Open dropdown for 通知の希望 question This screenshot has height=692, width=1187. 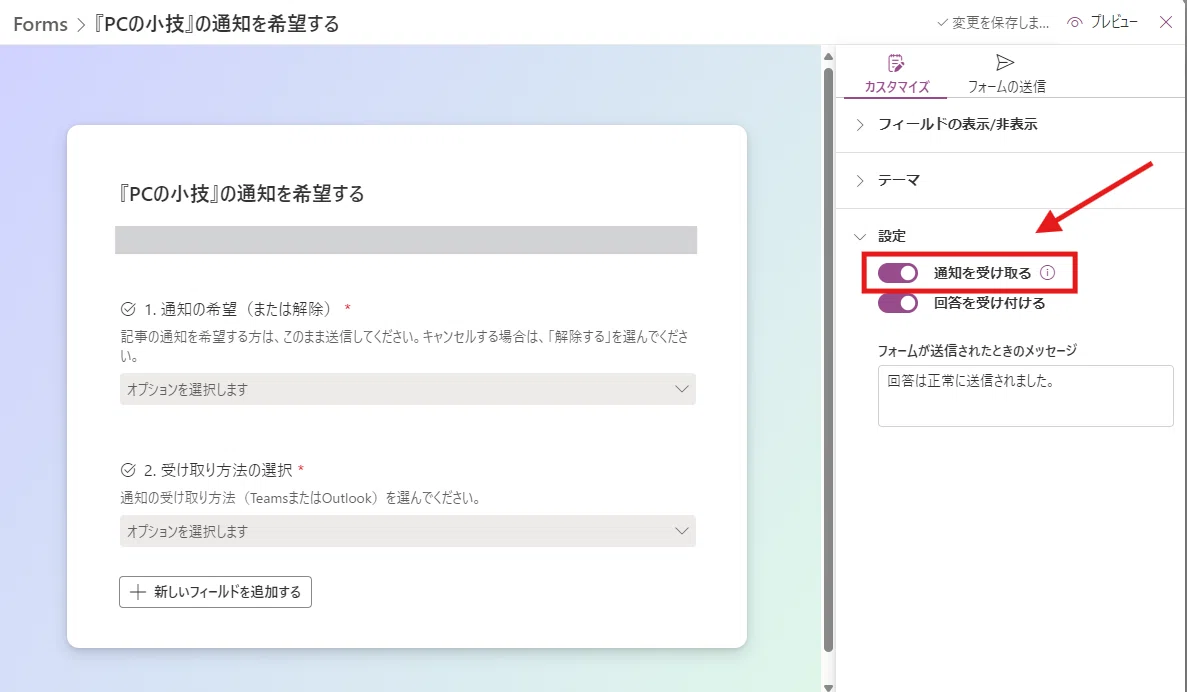[407, 389]
